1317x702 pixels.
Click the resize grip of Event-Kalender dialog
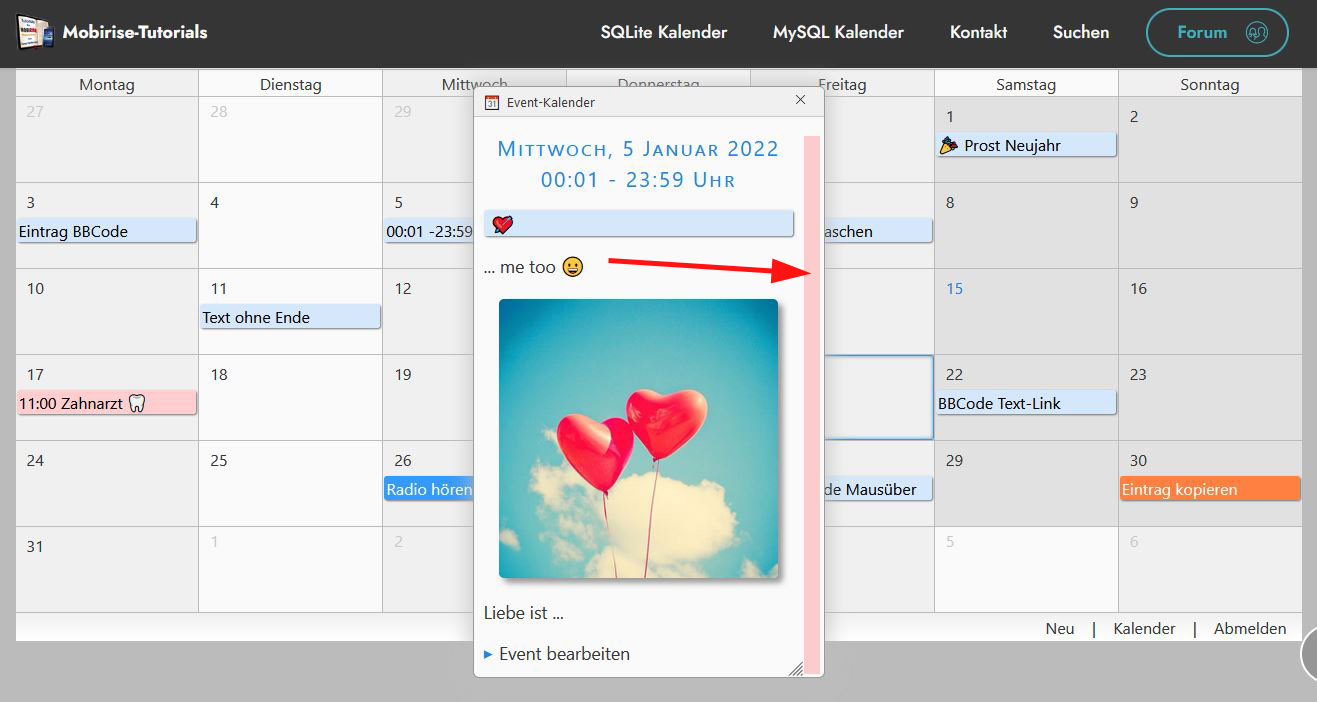coord(796,669)
